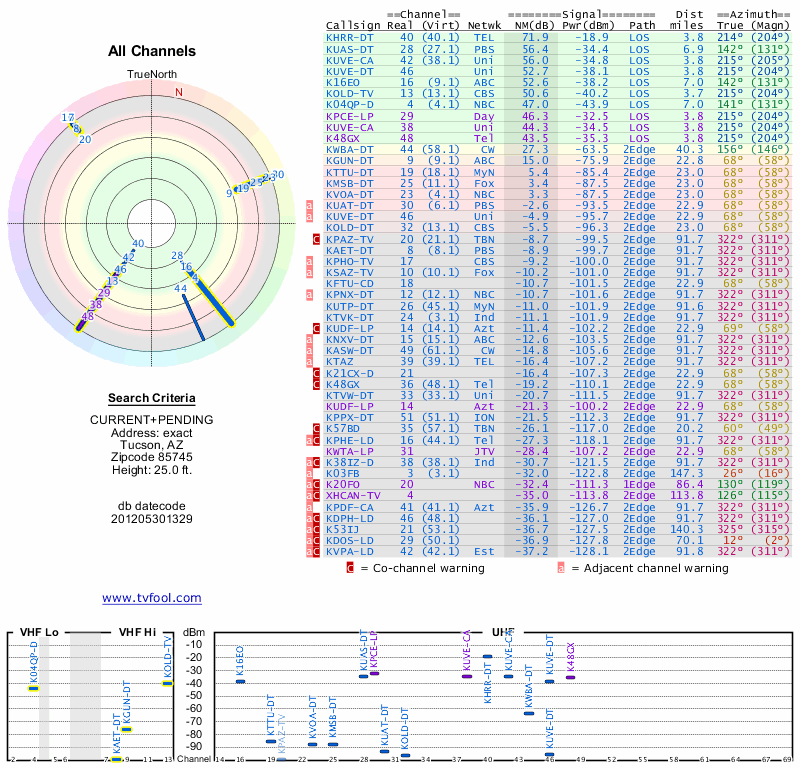The height and width of the screenshot is (768, 800).
Task: Click the KGUN-DT callsign
Action: point(349,161)
